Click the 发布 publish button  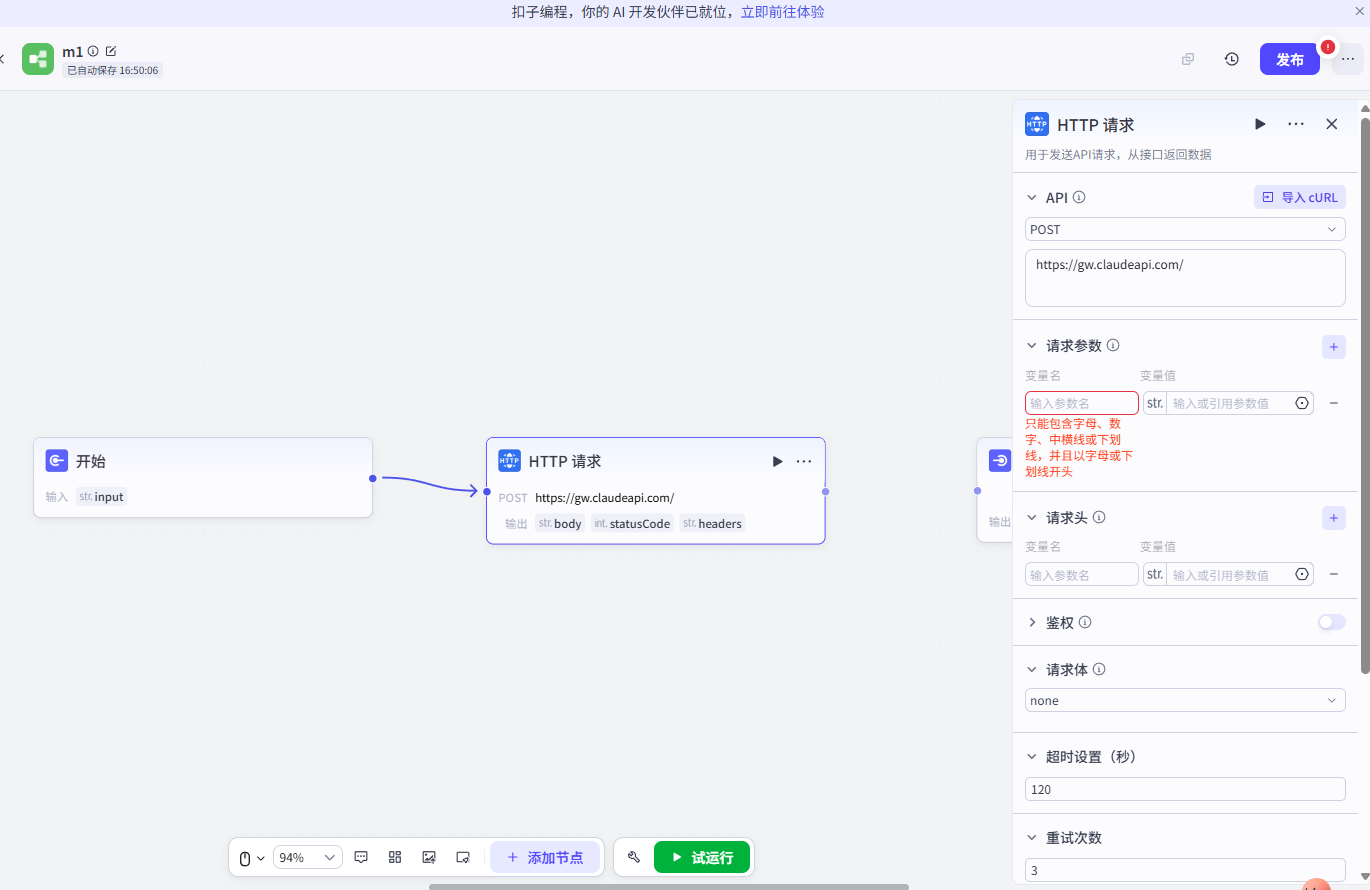1289,59
